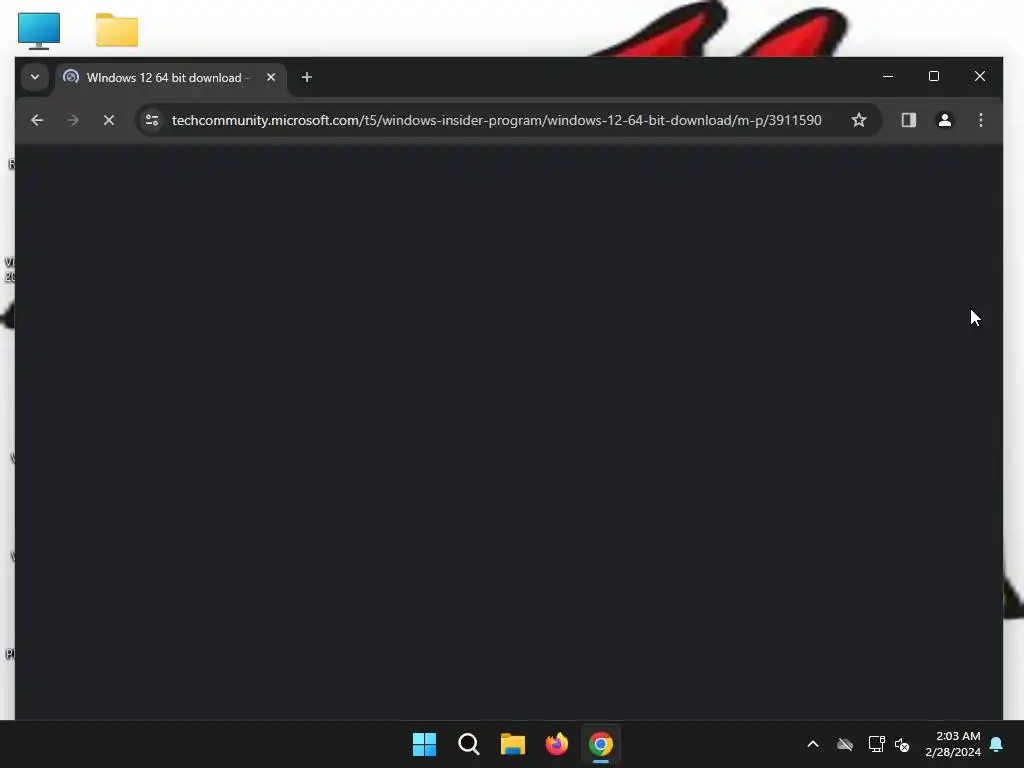Click the Chrome taskbar icon

tap(601, 744)
